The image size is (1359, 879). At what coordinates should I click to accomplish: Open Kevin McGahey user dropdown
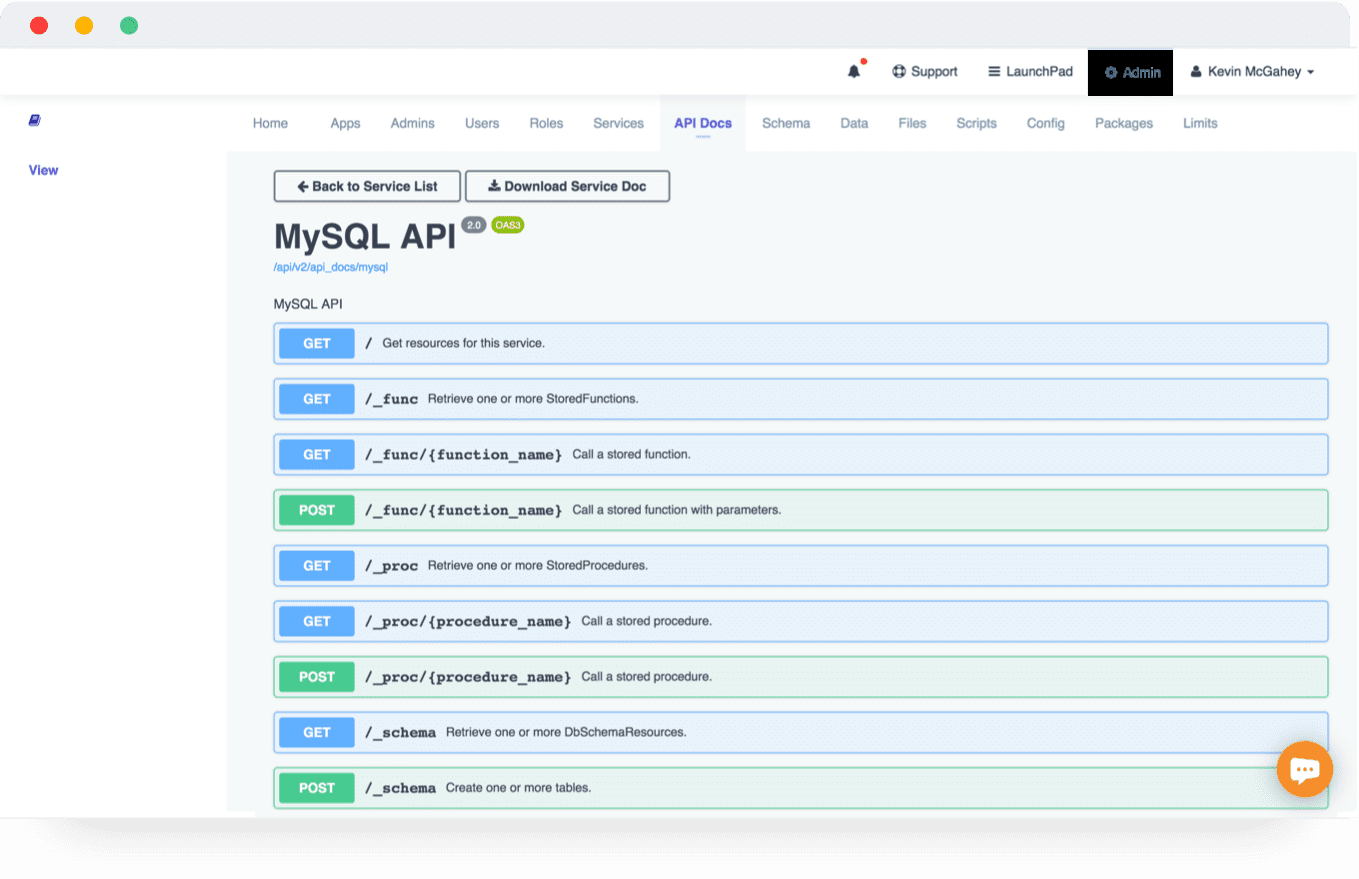(x=1251, y=72)
